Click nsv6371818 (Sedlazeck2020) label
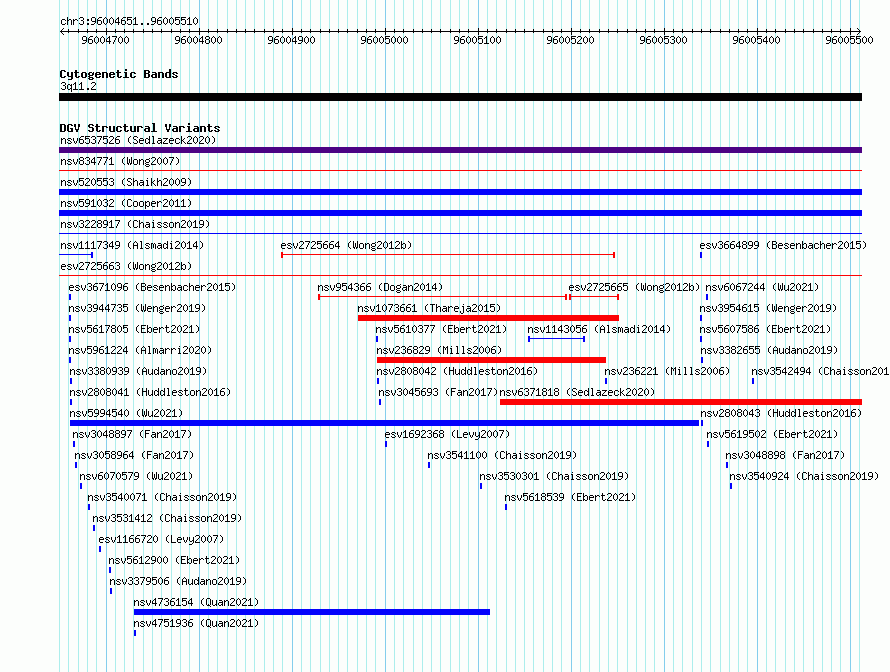This screenshot has width=890, height=672. click(x=577, y=392)
